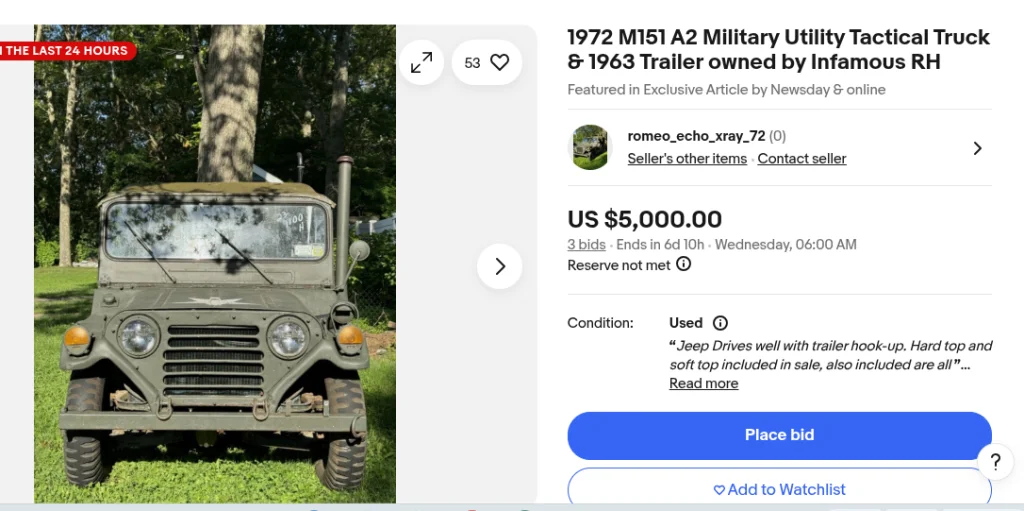Open the question mark help bubble
Viewport: 1024px width, 511px height.
coord(995,462)
